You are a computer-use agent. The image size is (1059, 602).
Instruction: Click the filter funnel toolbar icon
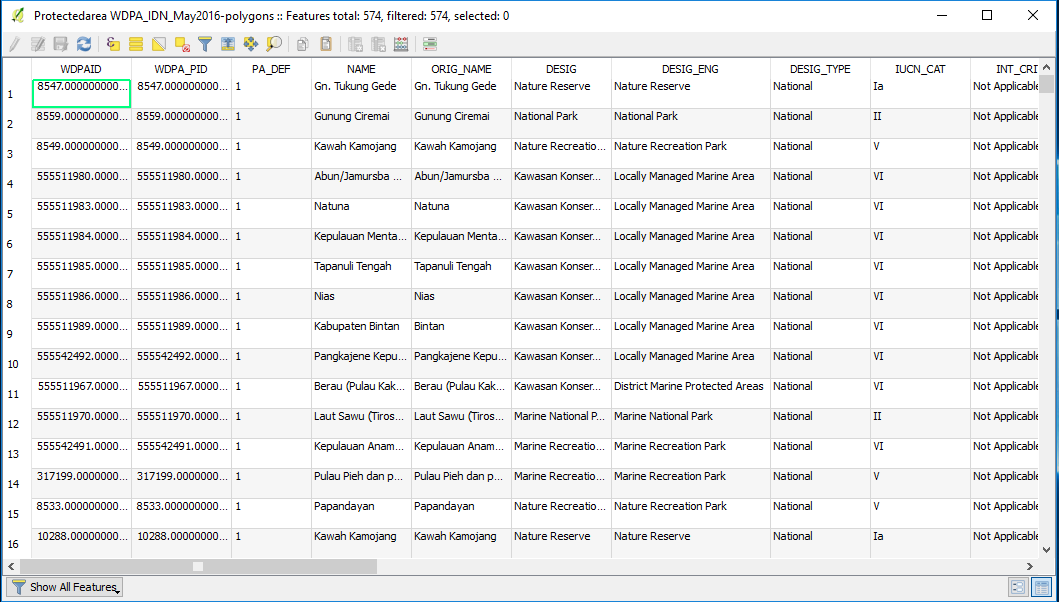[205, 45]
